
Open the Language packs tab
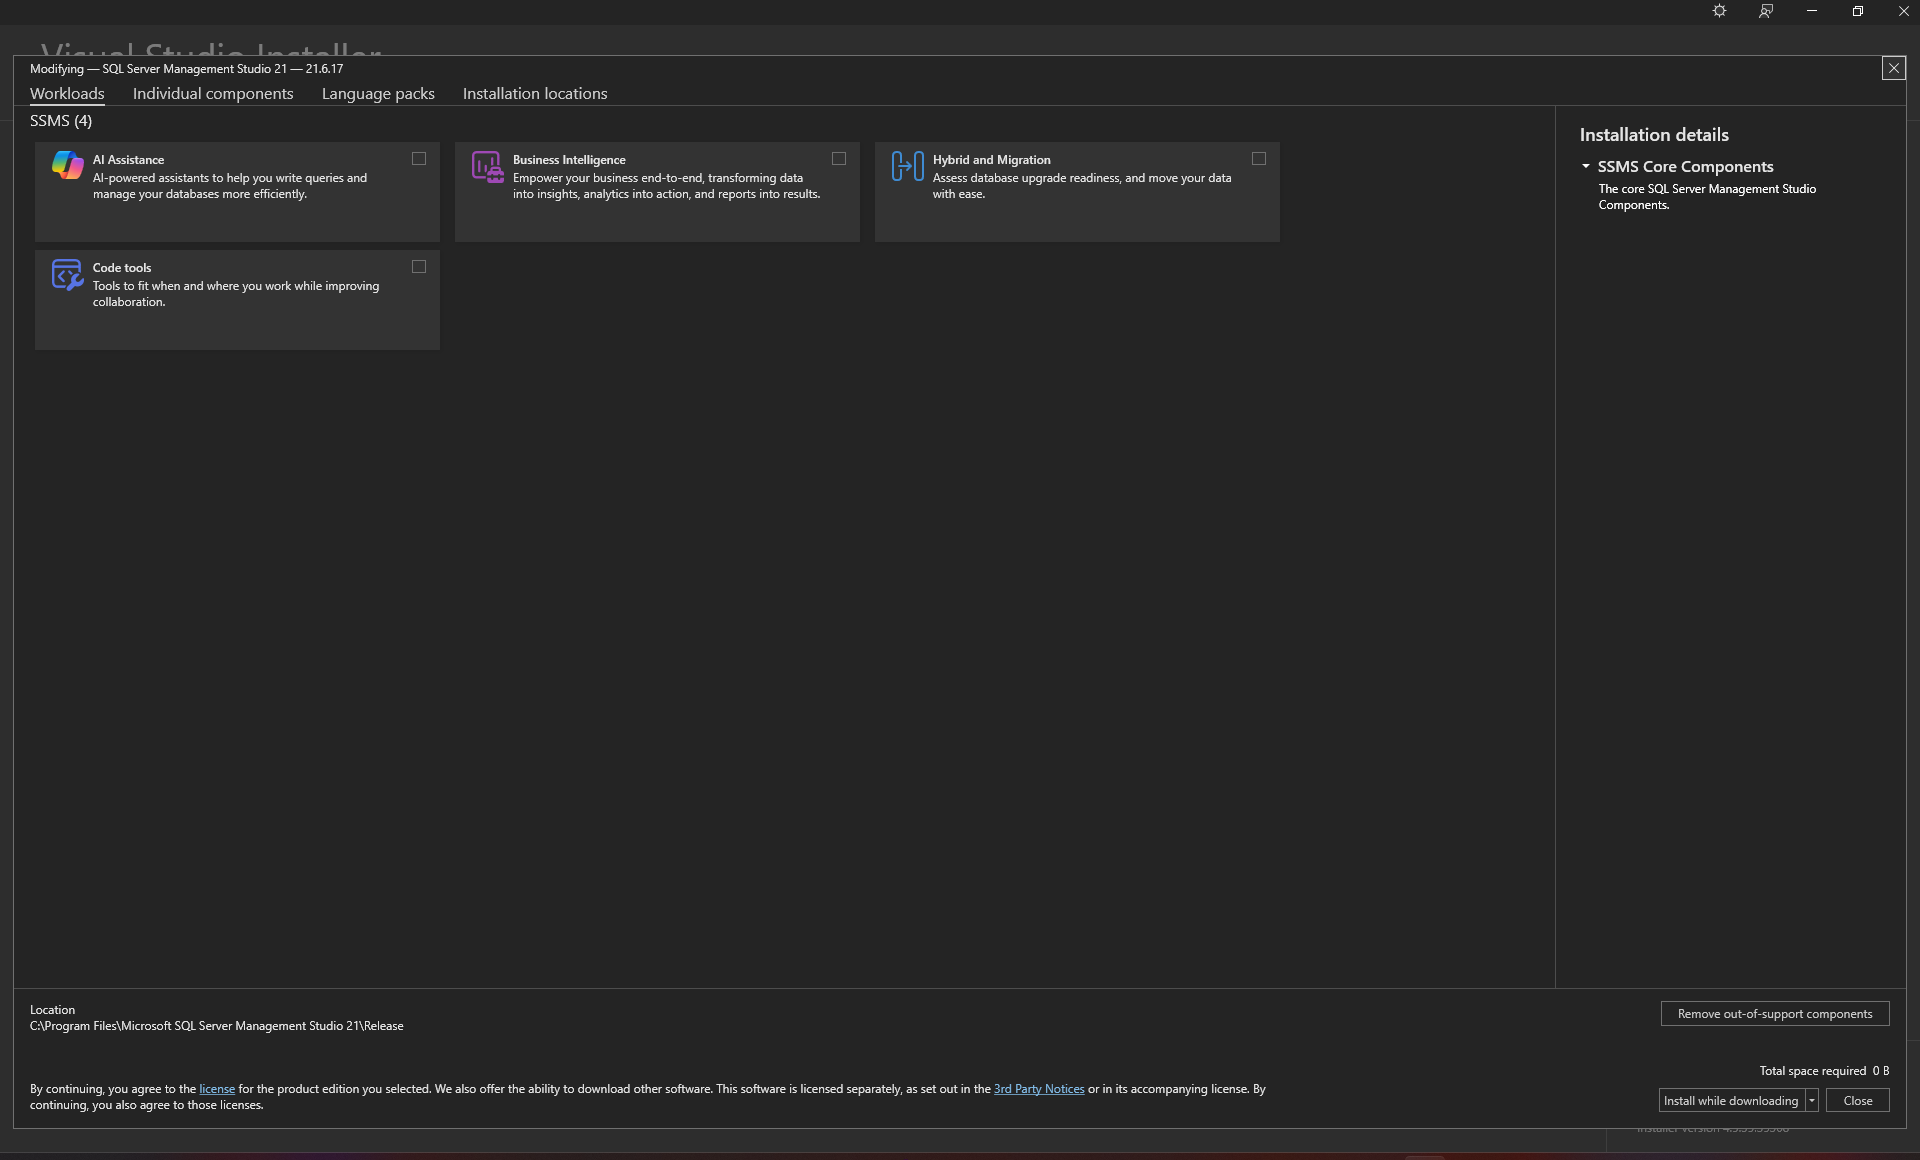[378, 94]
